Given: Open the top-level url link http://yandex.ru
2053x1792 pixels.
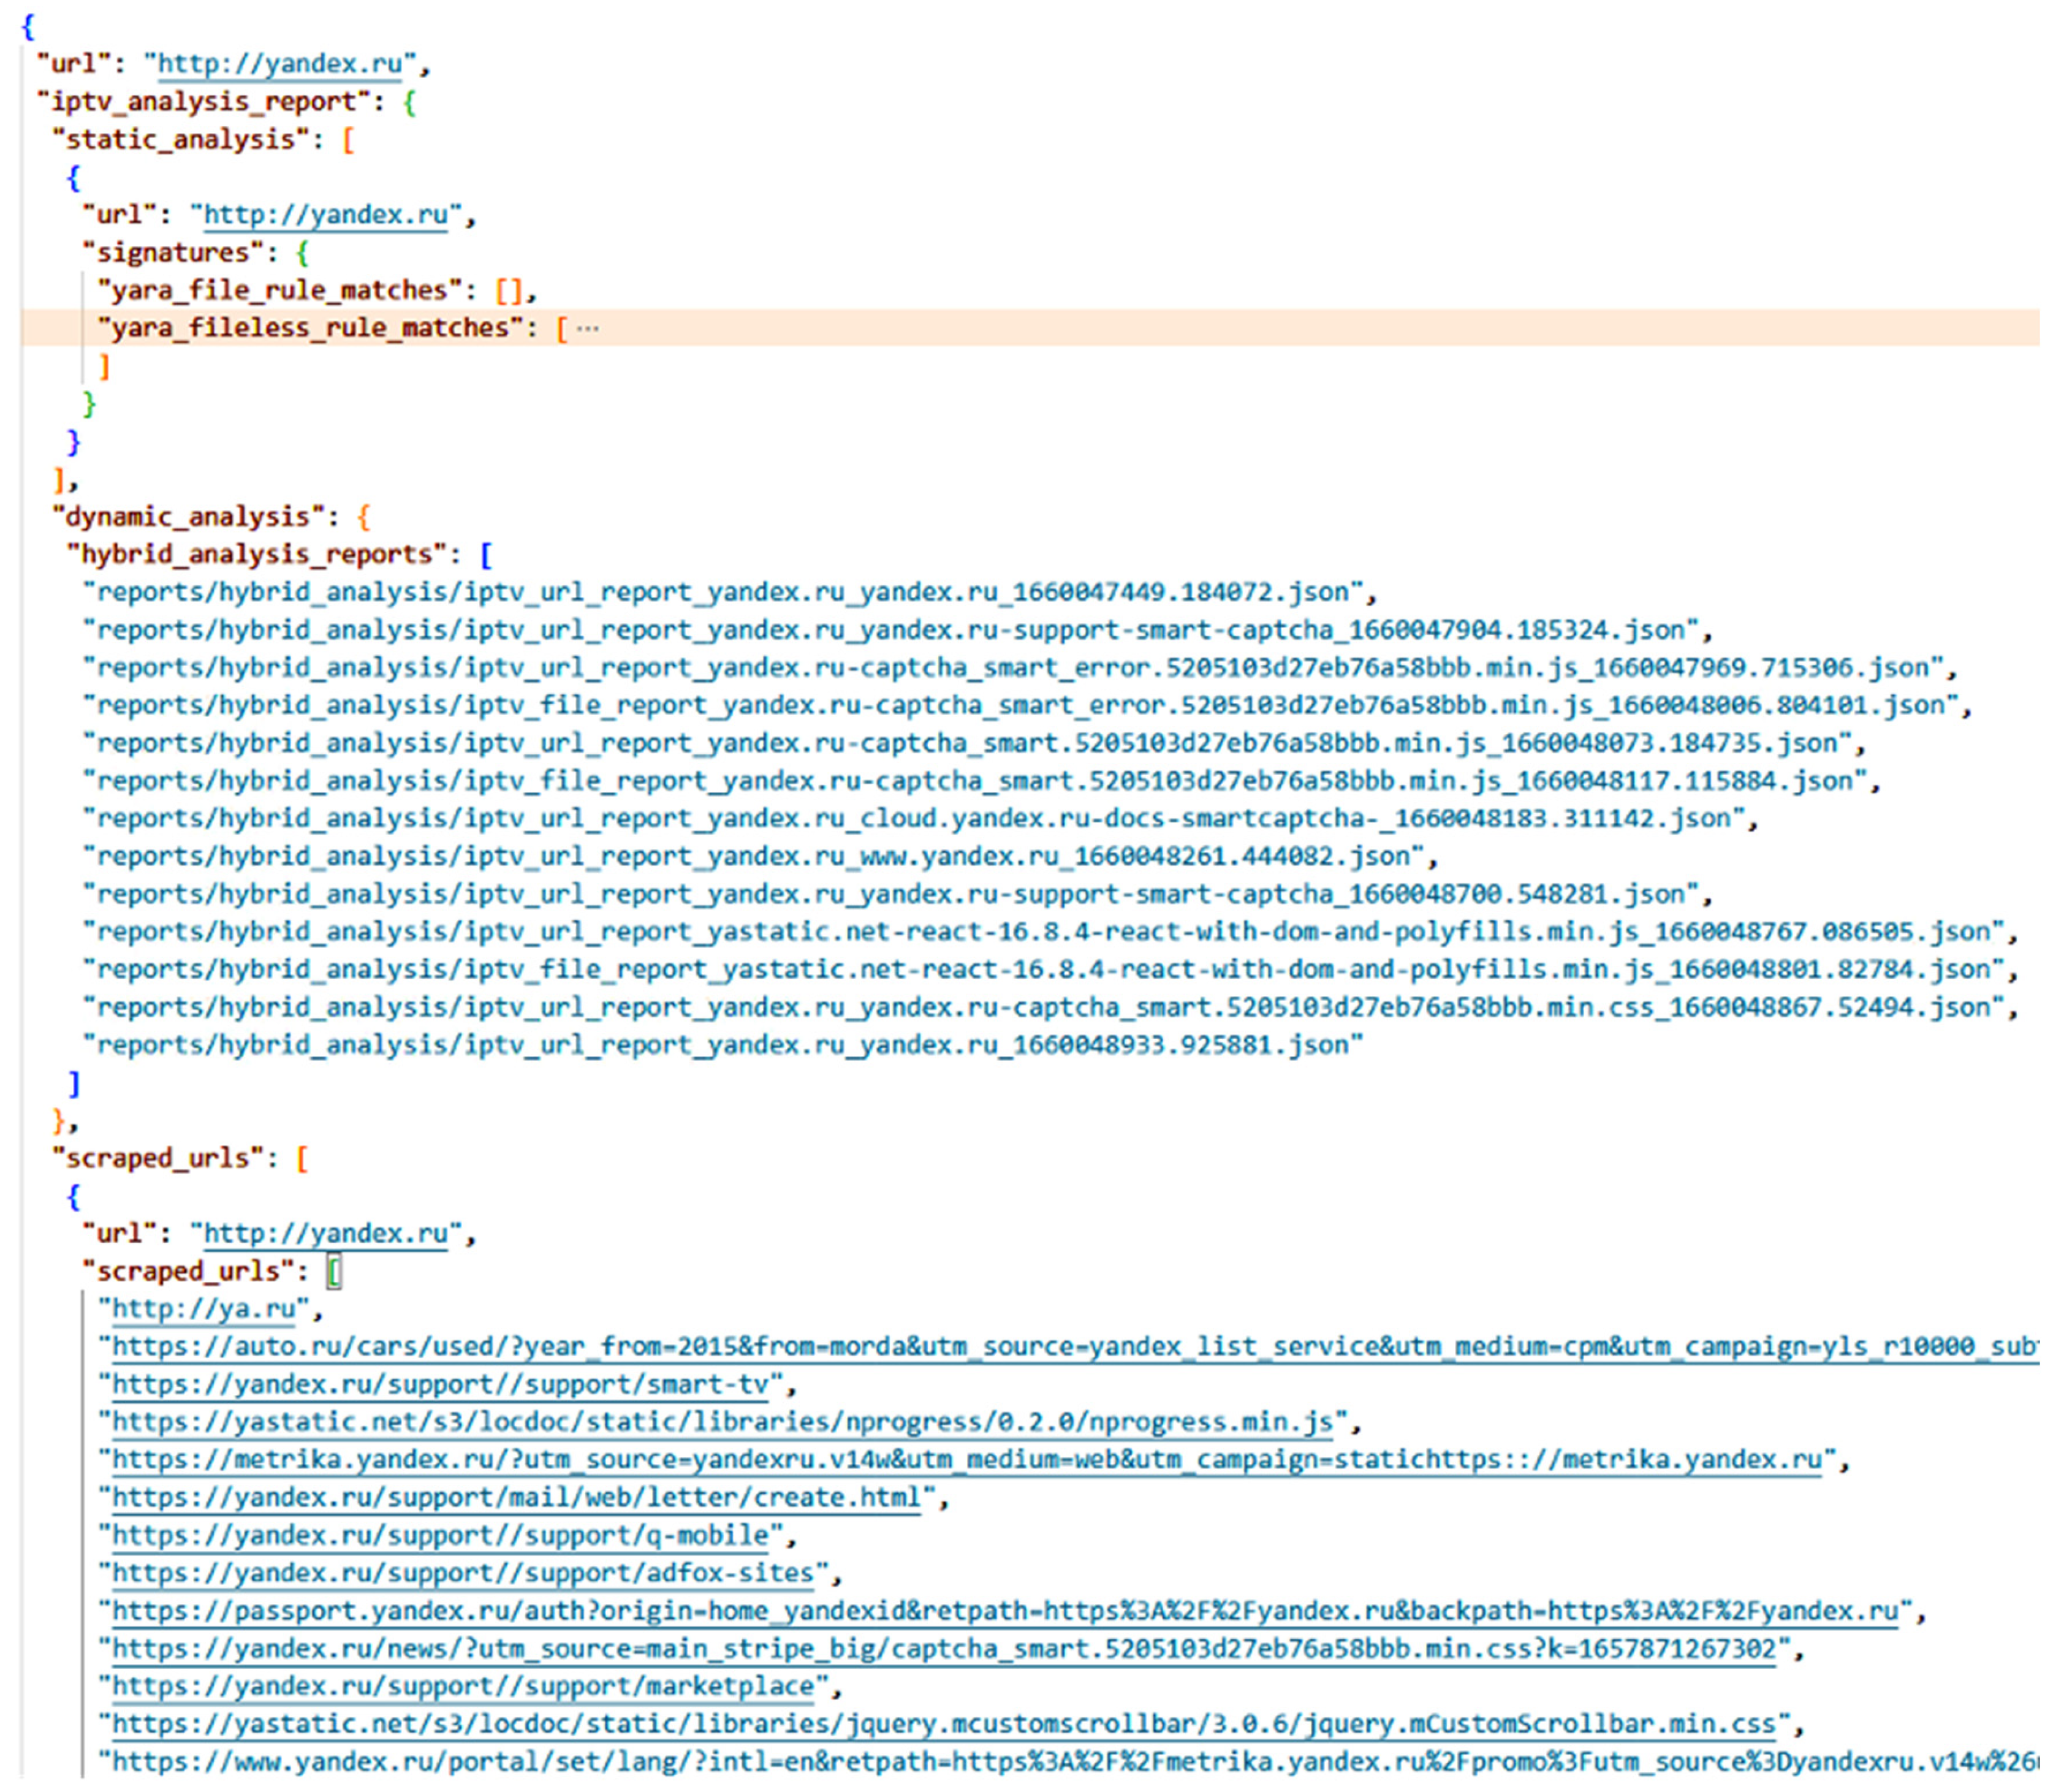Looking at the screenshot, I should point(279,64).
